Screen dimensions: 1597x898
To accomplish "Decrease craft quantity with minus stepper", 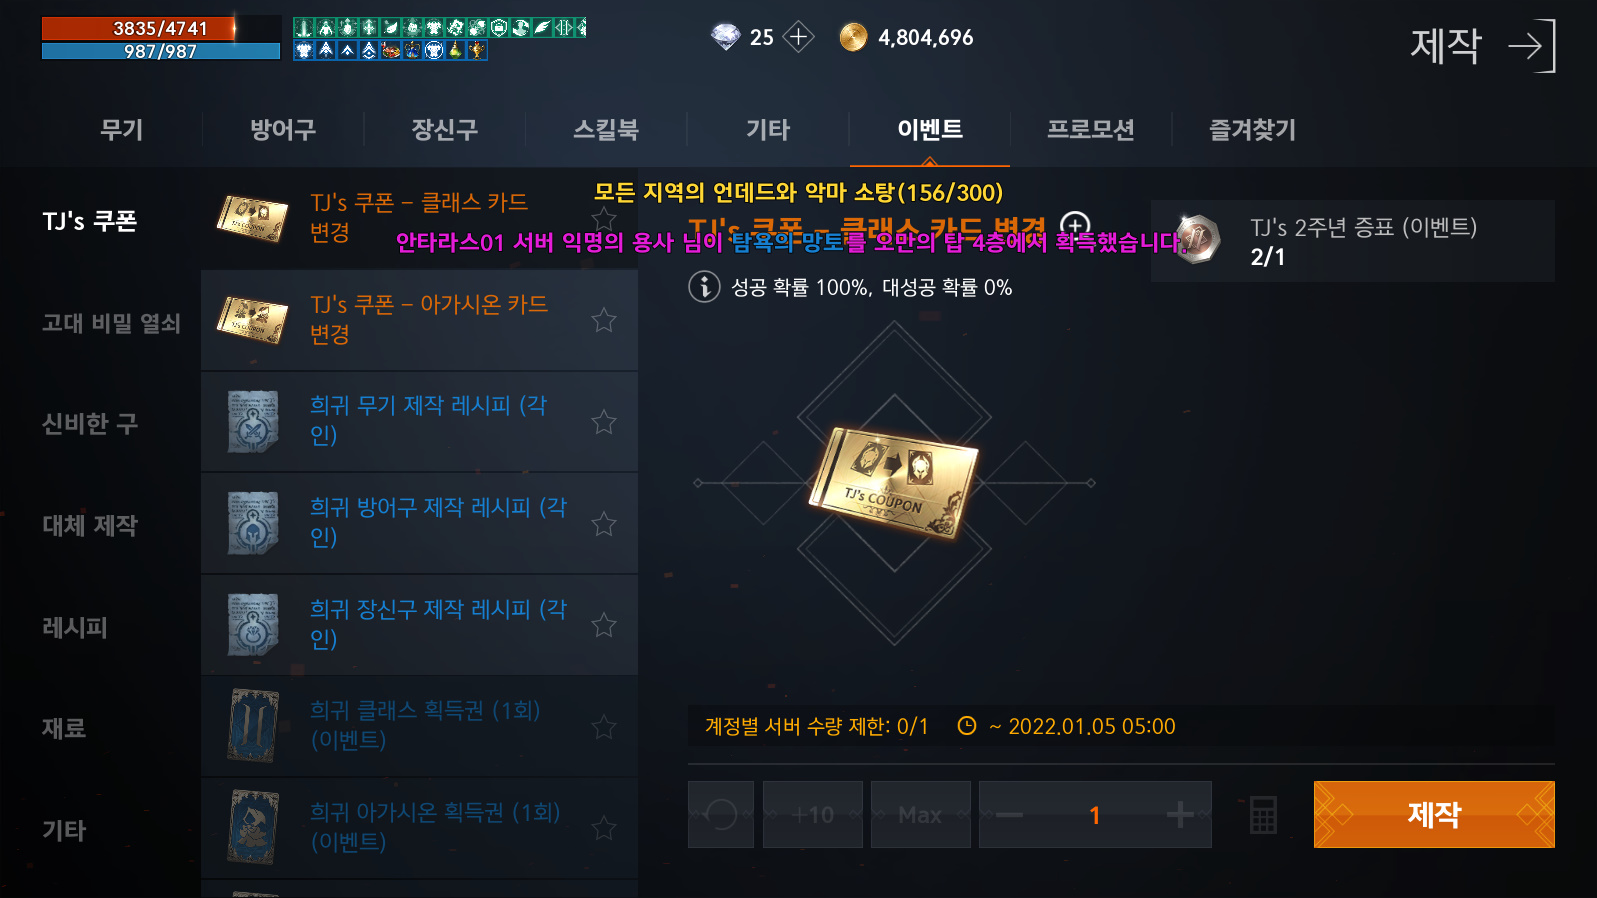I will pyautogui.click(x=1010, y=815).
